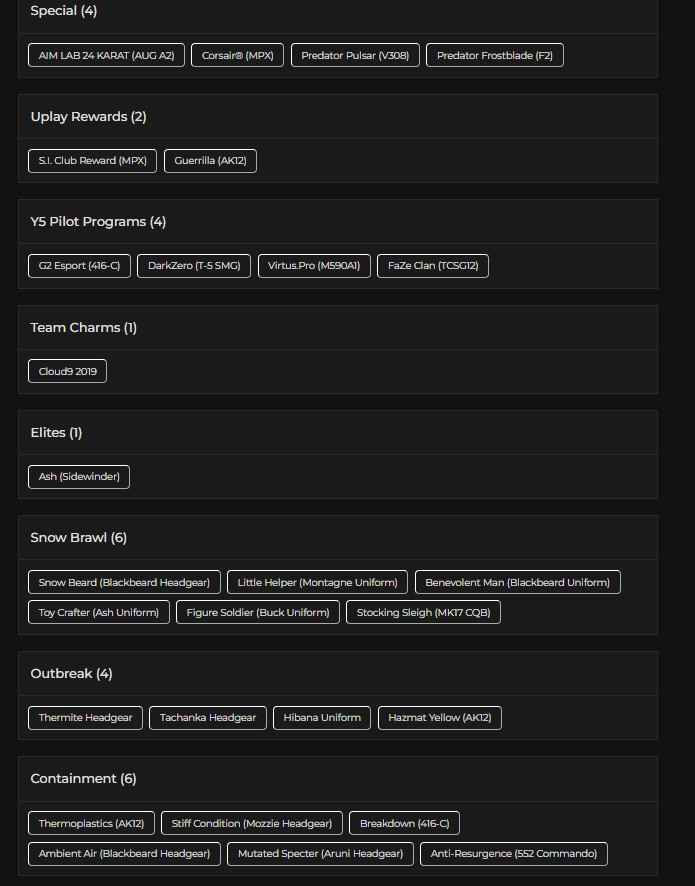Image resolution: width=695 pixels, height=886 pixels.
Task: Pick Stocking Sleigh (MK17 CQB) tag
Action: tap(423, 612)
